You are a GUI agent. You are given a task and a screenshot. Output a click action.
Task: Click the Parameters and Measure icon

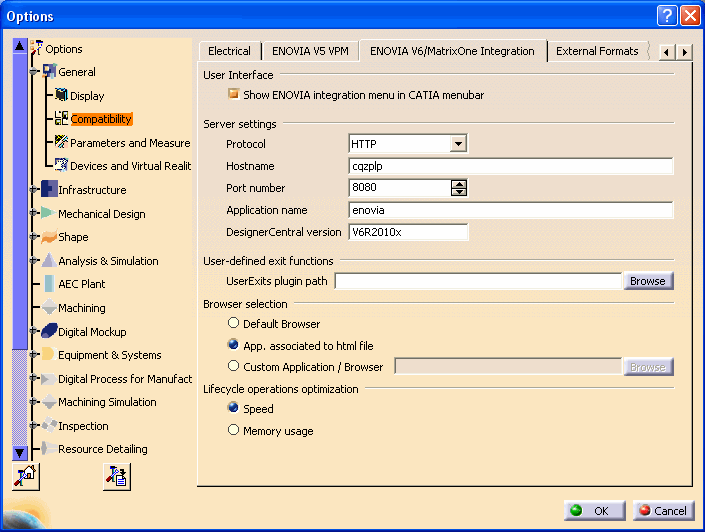point(62,142)
